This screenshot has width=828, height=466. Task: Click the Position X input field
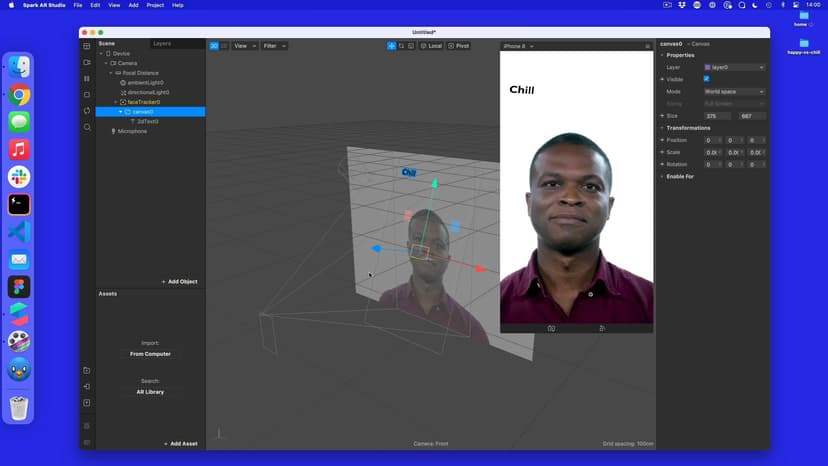click(713, 140)
